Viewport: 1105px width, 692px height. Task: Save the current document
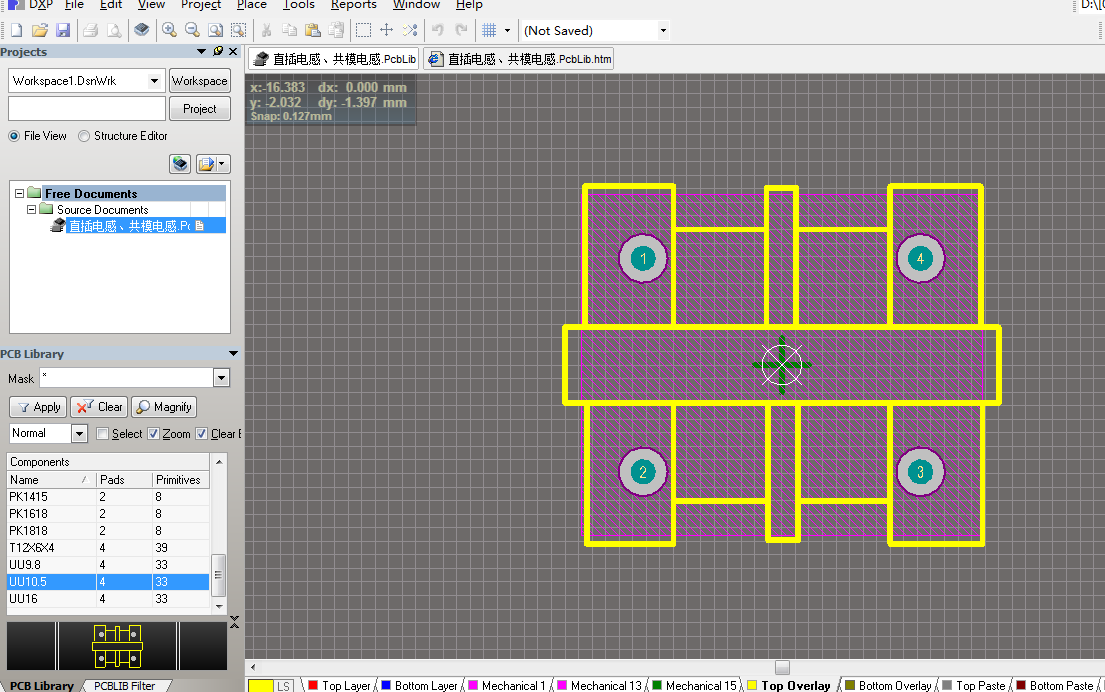[x=63, y=30]
